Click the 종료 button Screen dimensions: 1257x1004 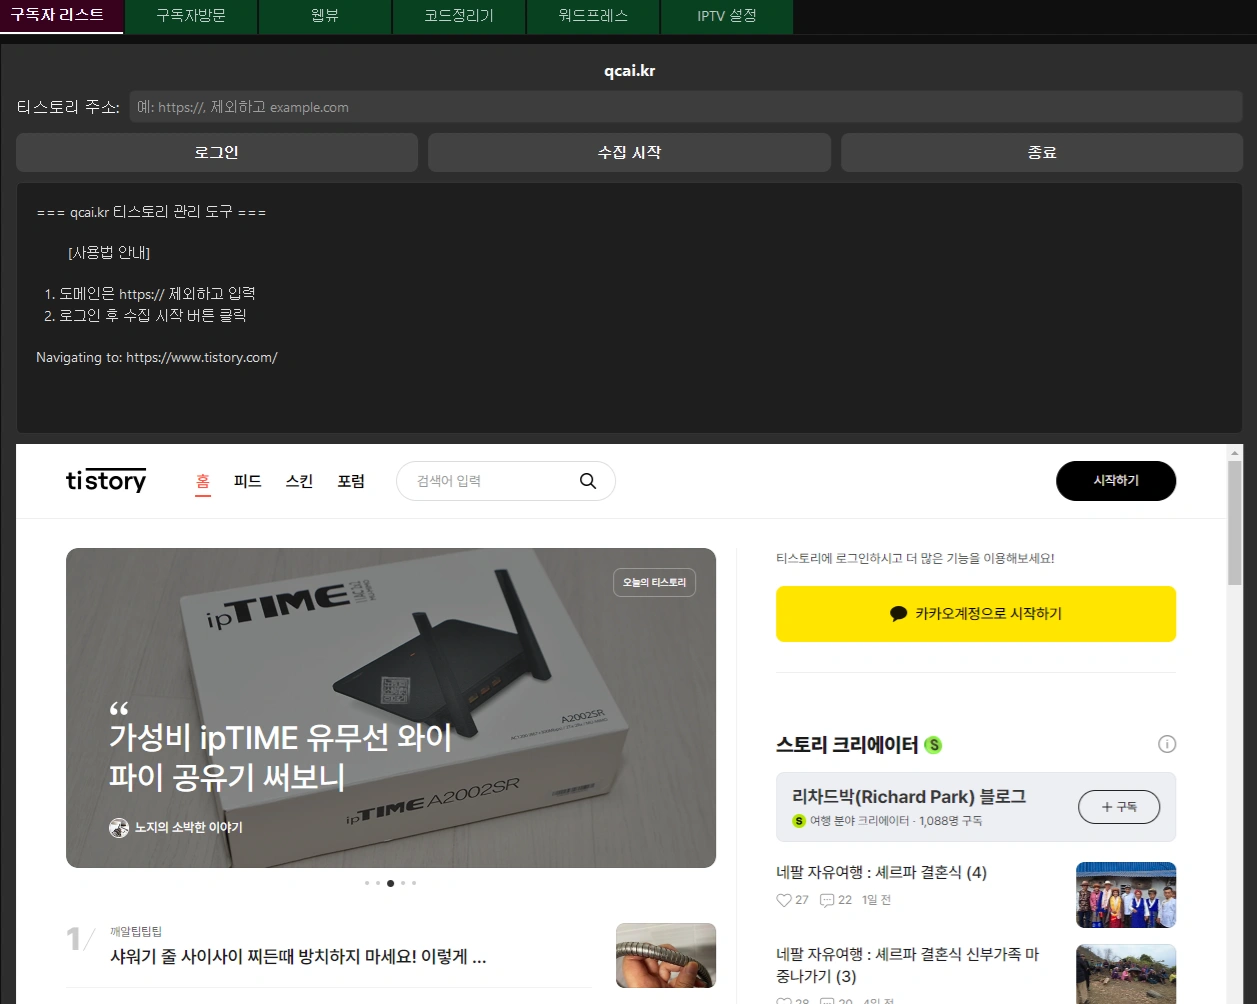1042,152
